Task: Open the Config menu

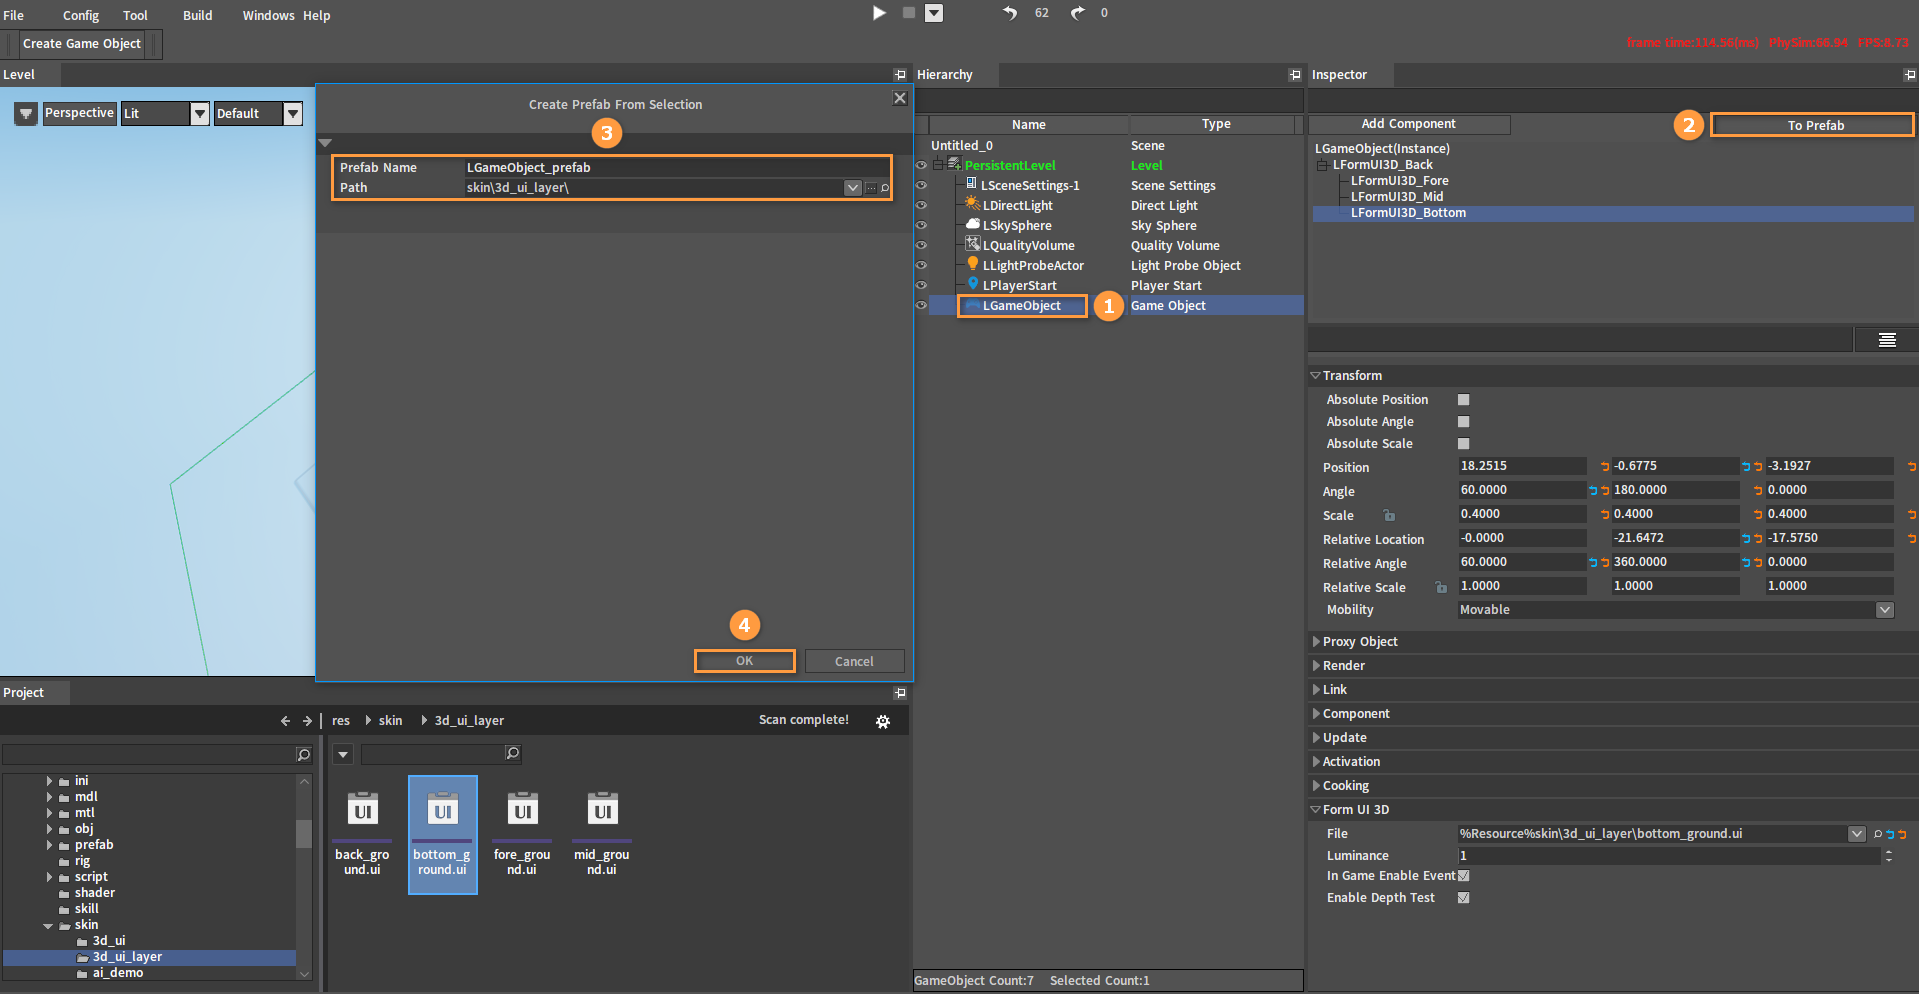Action: (x=81, y=15)
